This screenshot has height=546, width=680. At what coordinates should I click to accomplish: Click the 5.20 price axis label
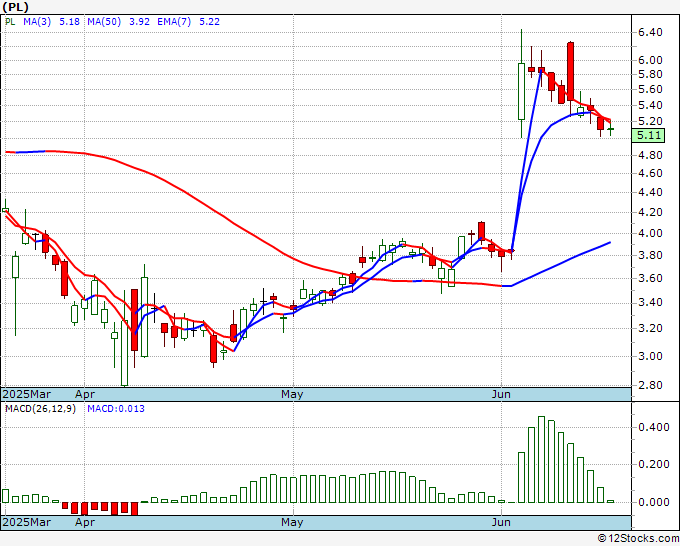[x=650, y=121]
